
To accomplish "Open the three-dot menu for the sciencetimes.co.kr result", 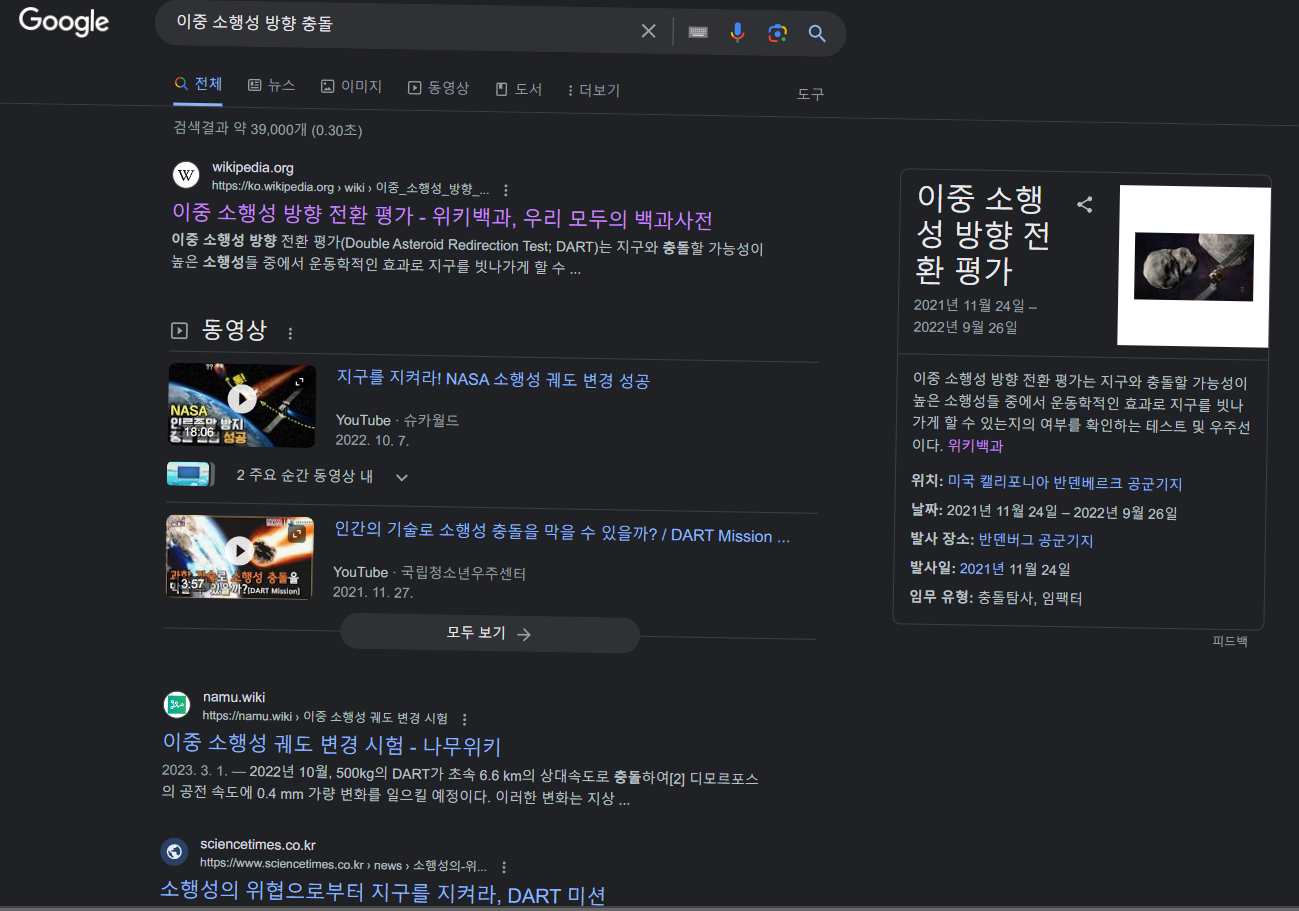I will [504, 867].
